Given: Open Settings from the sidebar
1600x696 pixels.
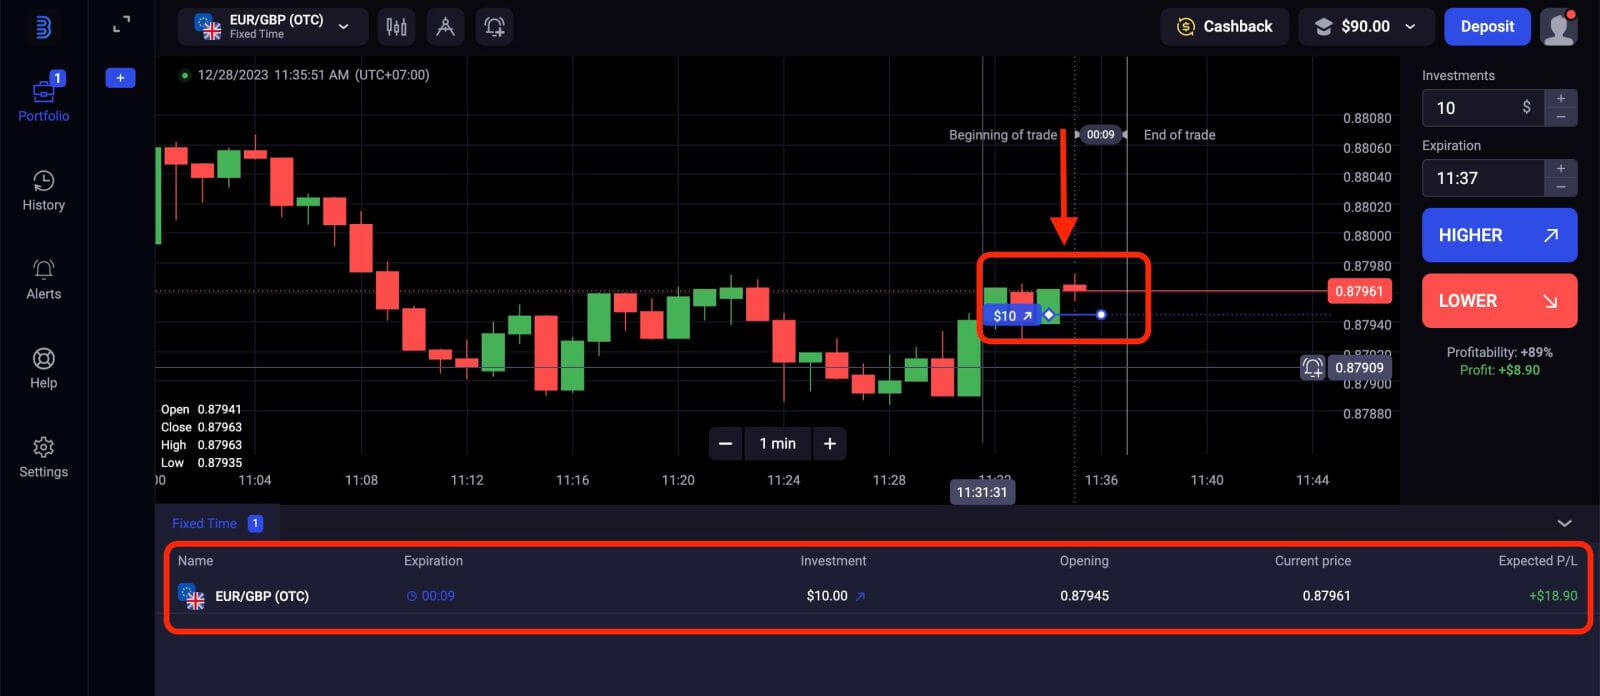Looking at the screenshot, I should pyautogui.click(x=43, y=457).
